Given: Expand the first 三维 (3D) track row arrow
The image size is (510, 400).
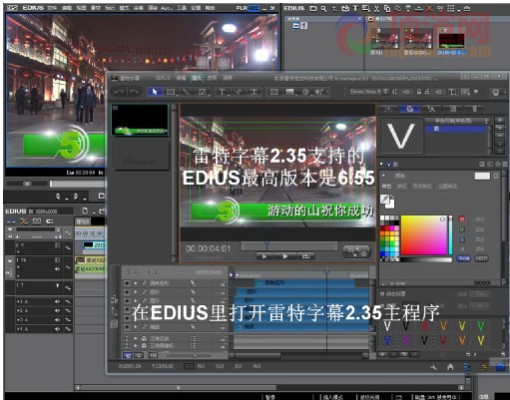Looking at the screenshot, I should pos(136,338).
